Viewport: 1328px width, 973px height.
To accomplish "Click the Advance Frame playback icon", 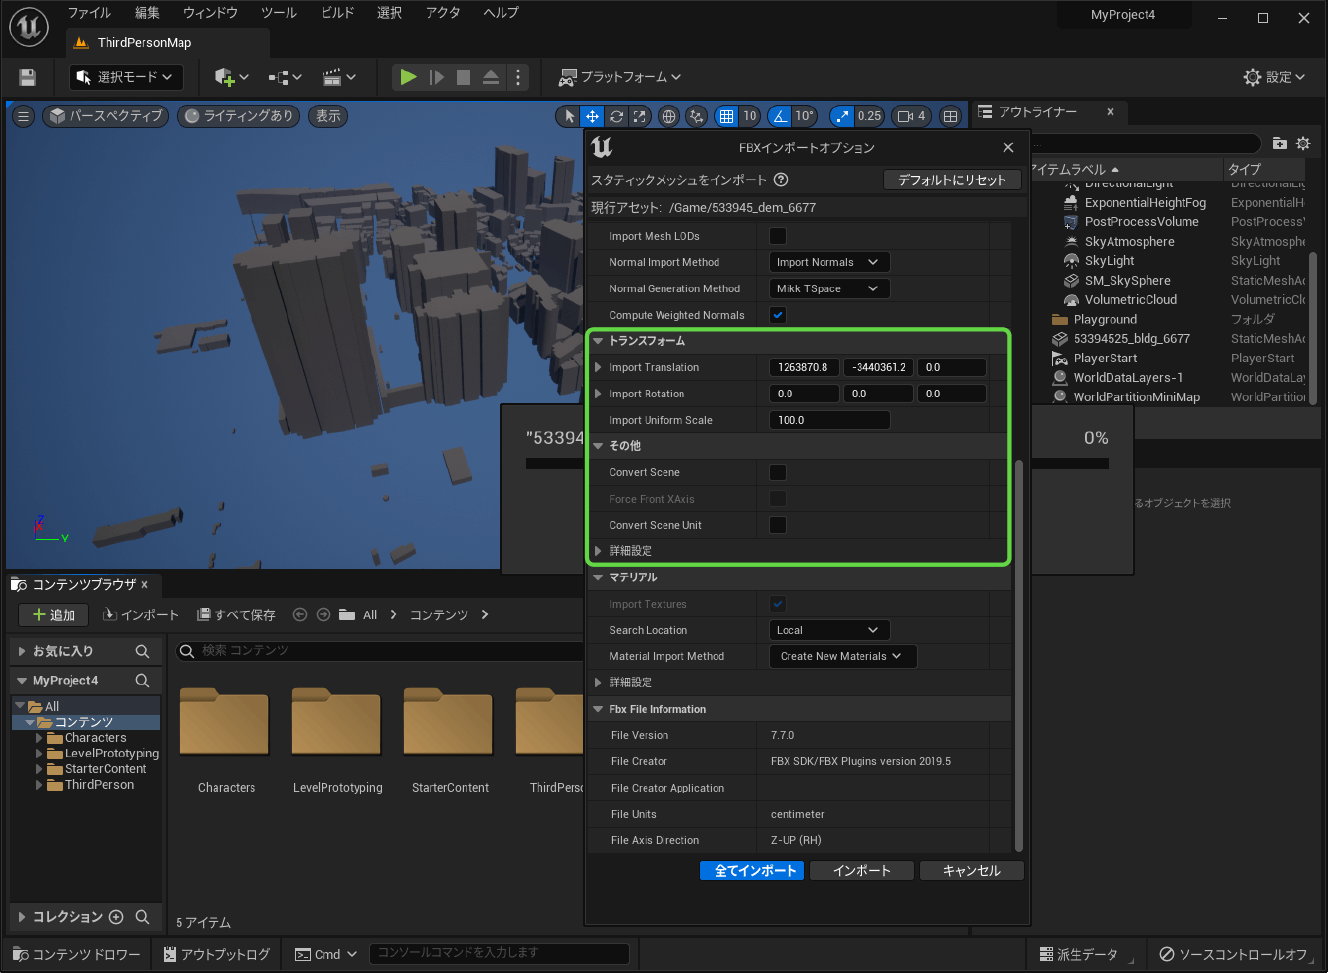I will pos(437,77).
